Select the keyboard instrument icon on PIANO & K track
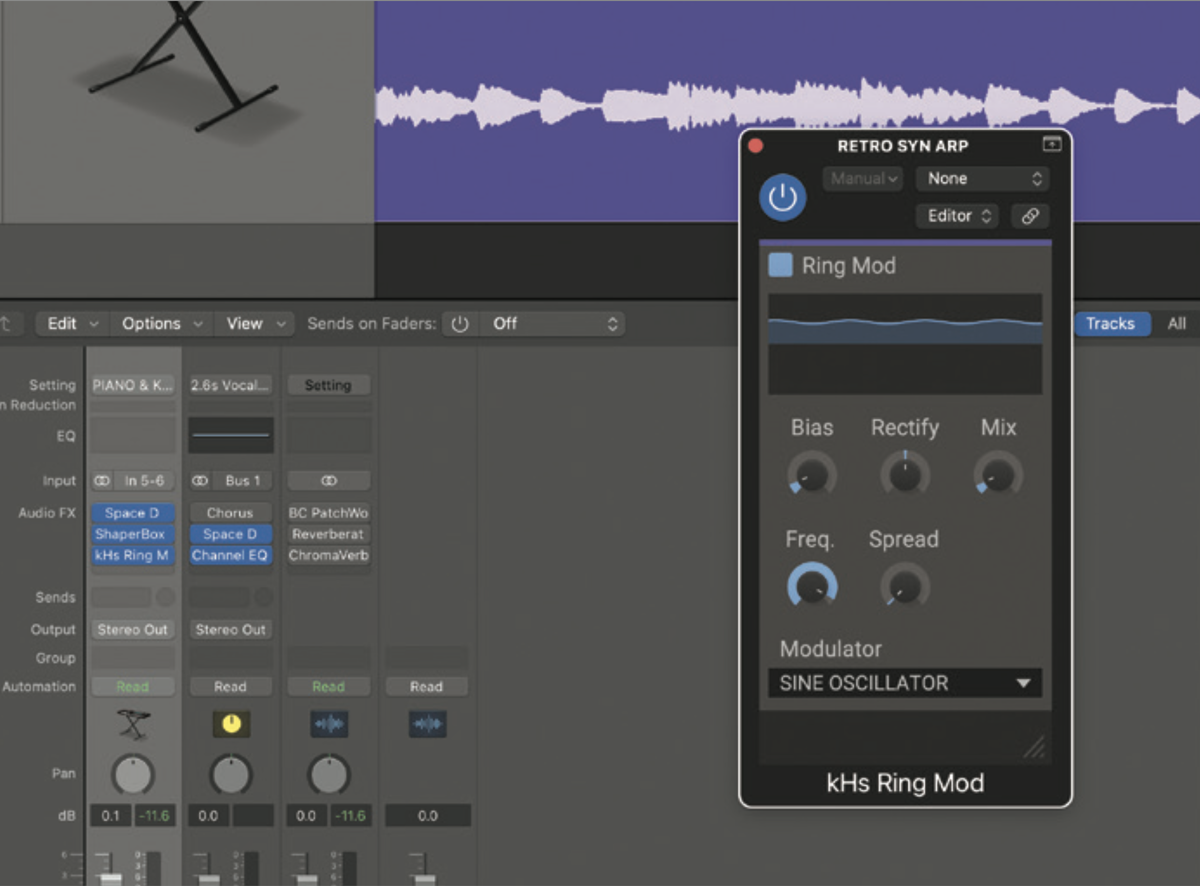This screenshot has width=1200, height=886. pos(131,724)
